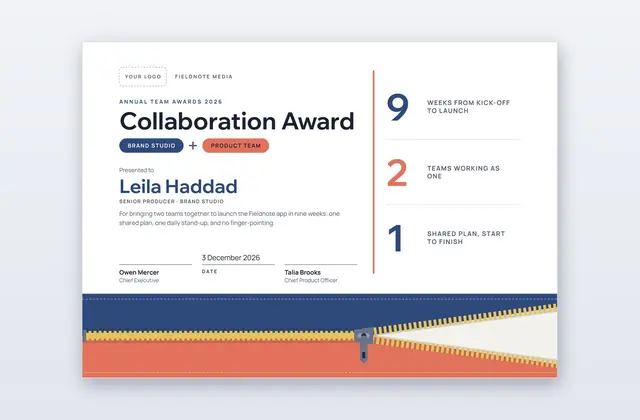Click the large blue number 9
Screen dimensions: 640x420
point(398,107)
